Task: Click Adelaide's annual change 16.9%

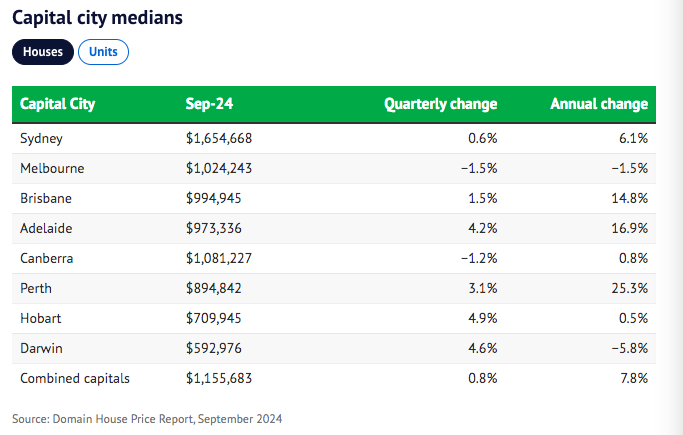Action: 630,228
